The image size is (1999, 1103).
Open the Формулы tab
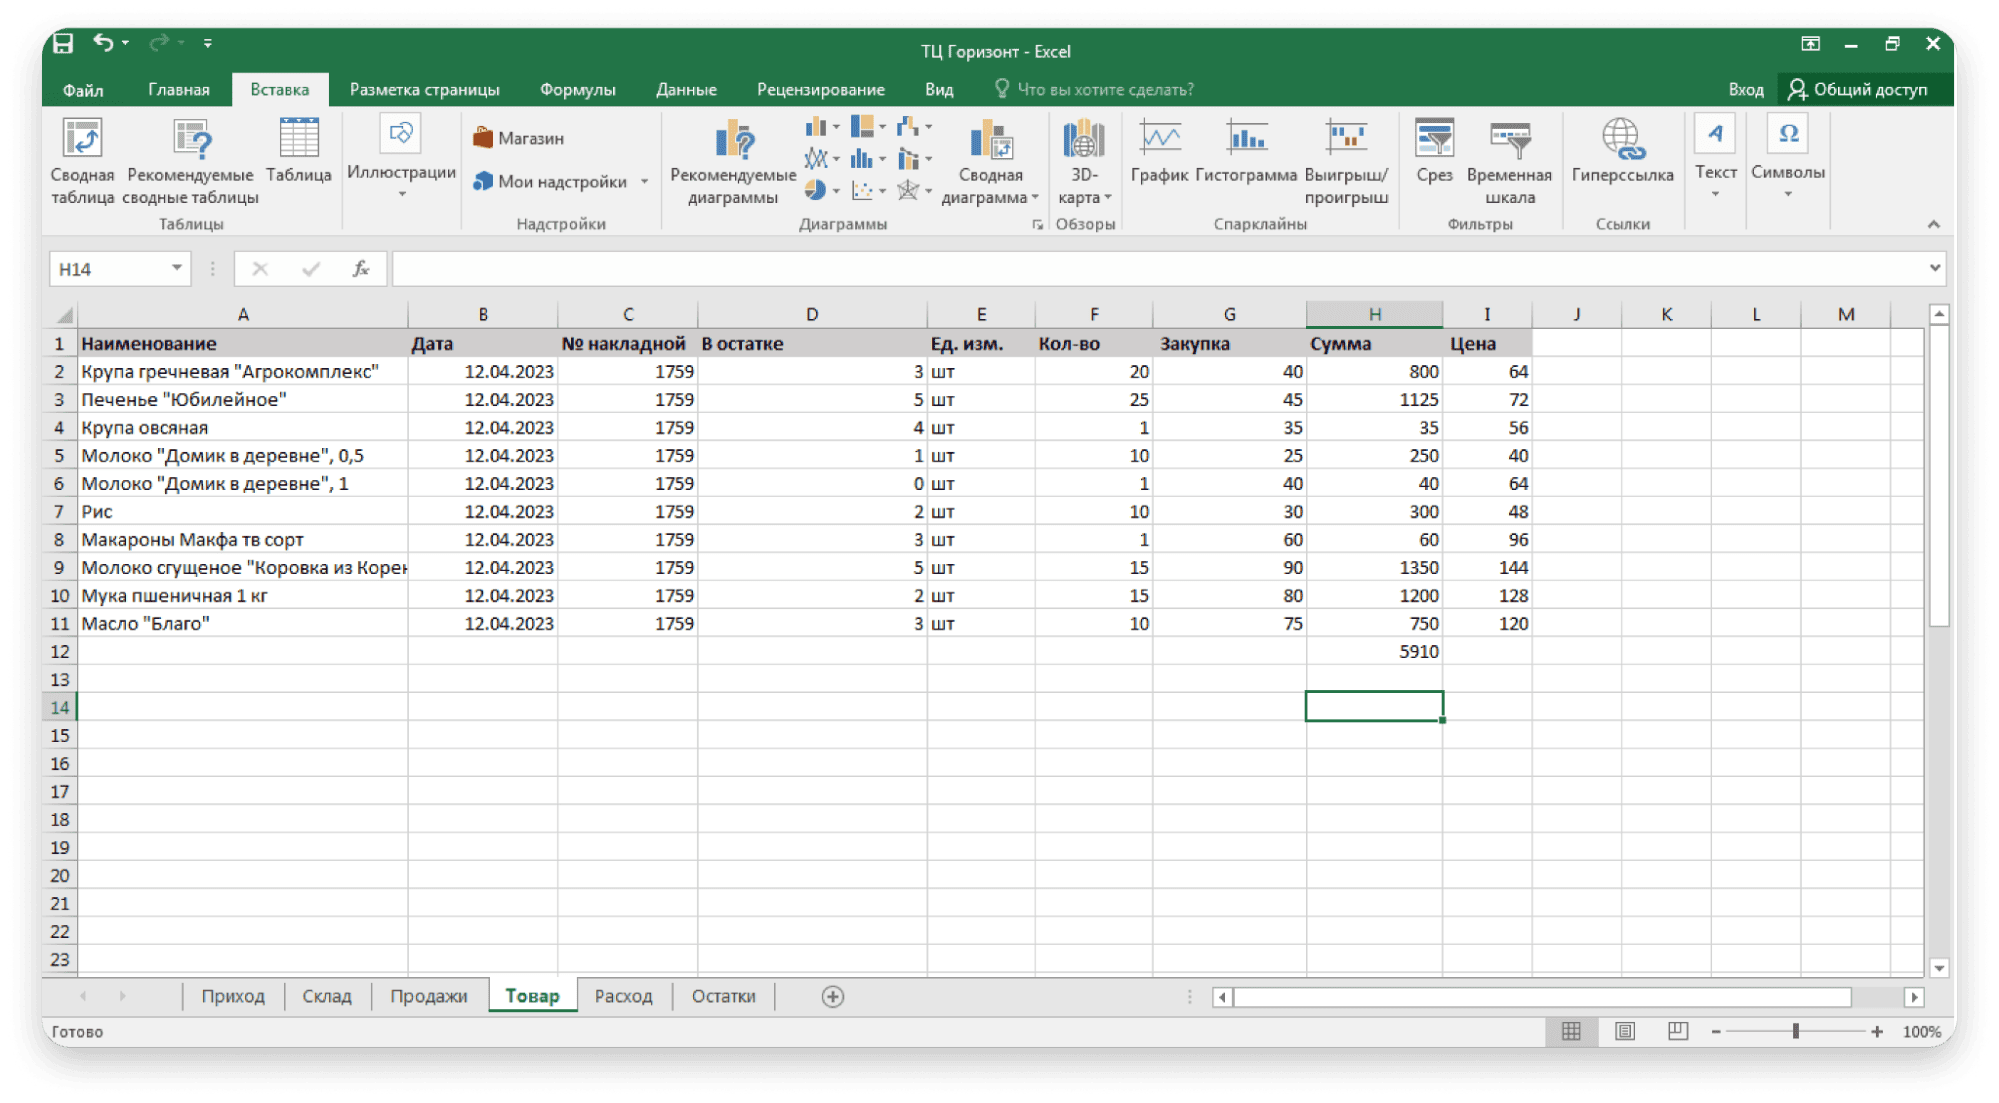point(577,89)
